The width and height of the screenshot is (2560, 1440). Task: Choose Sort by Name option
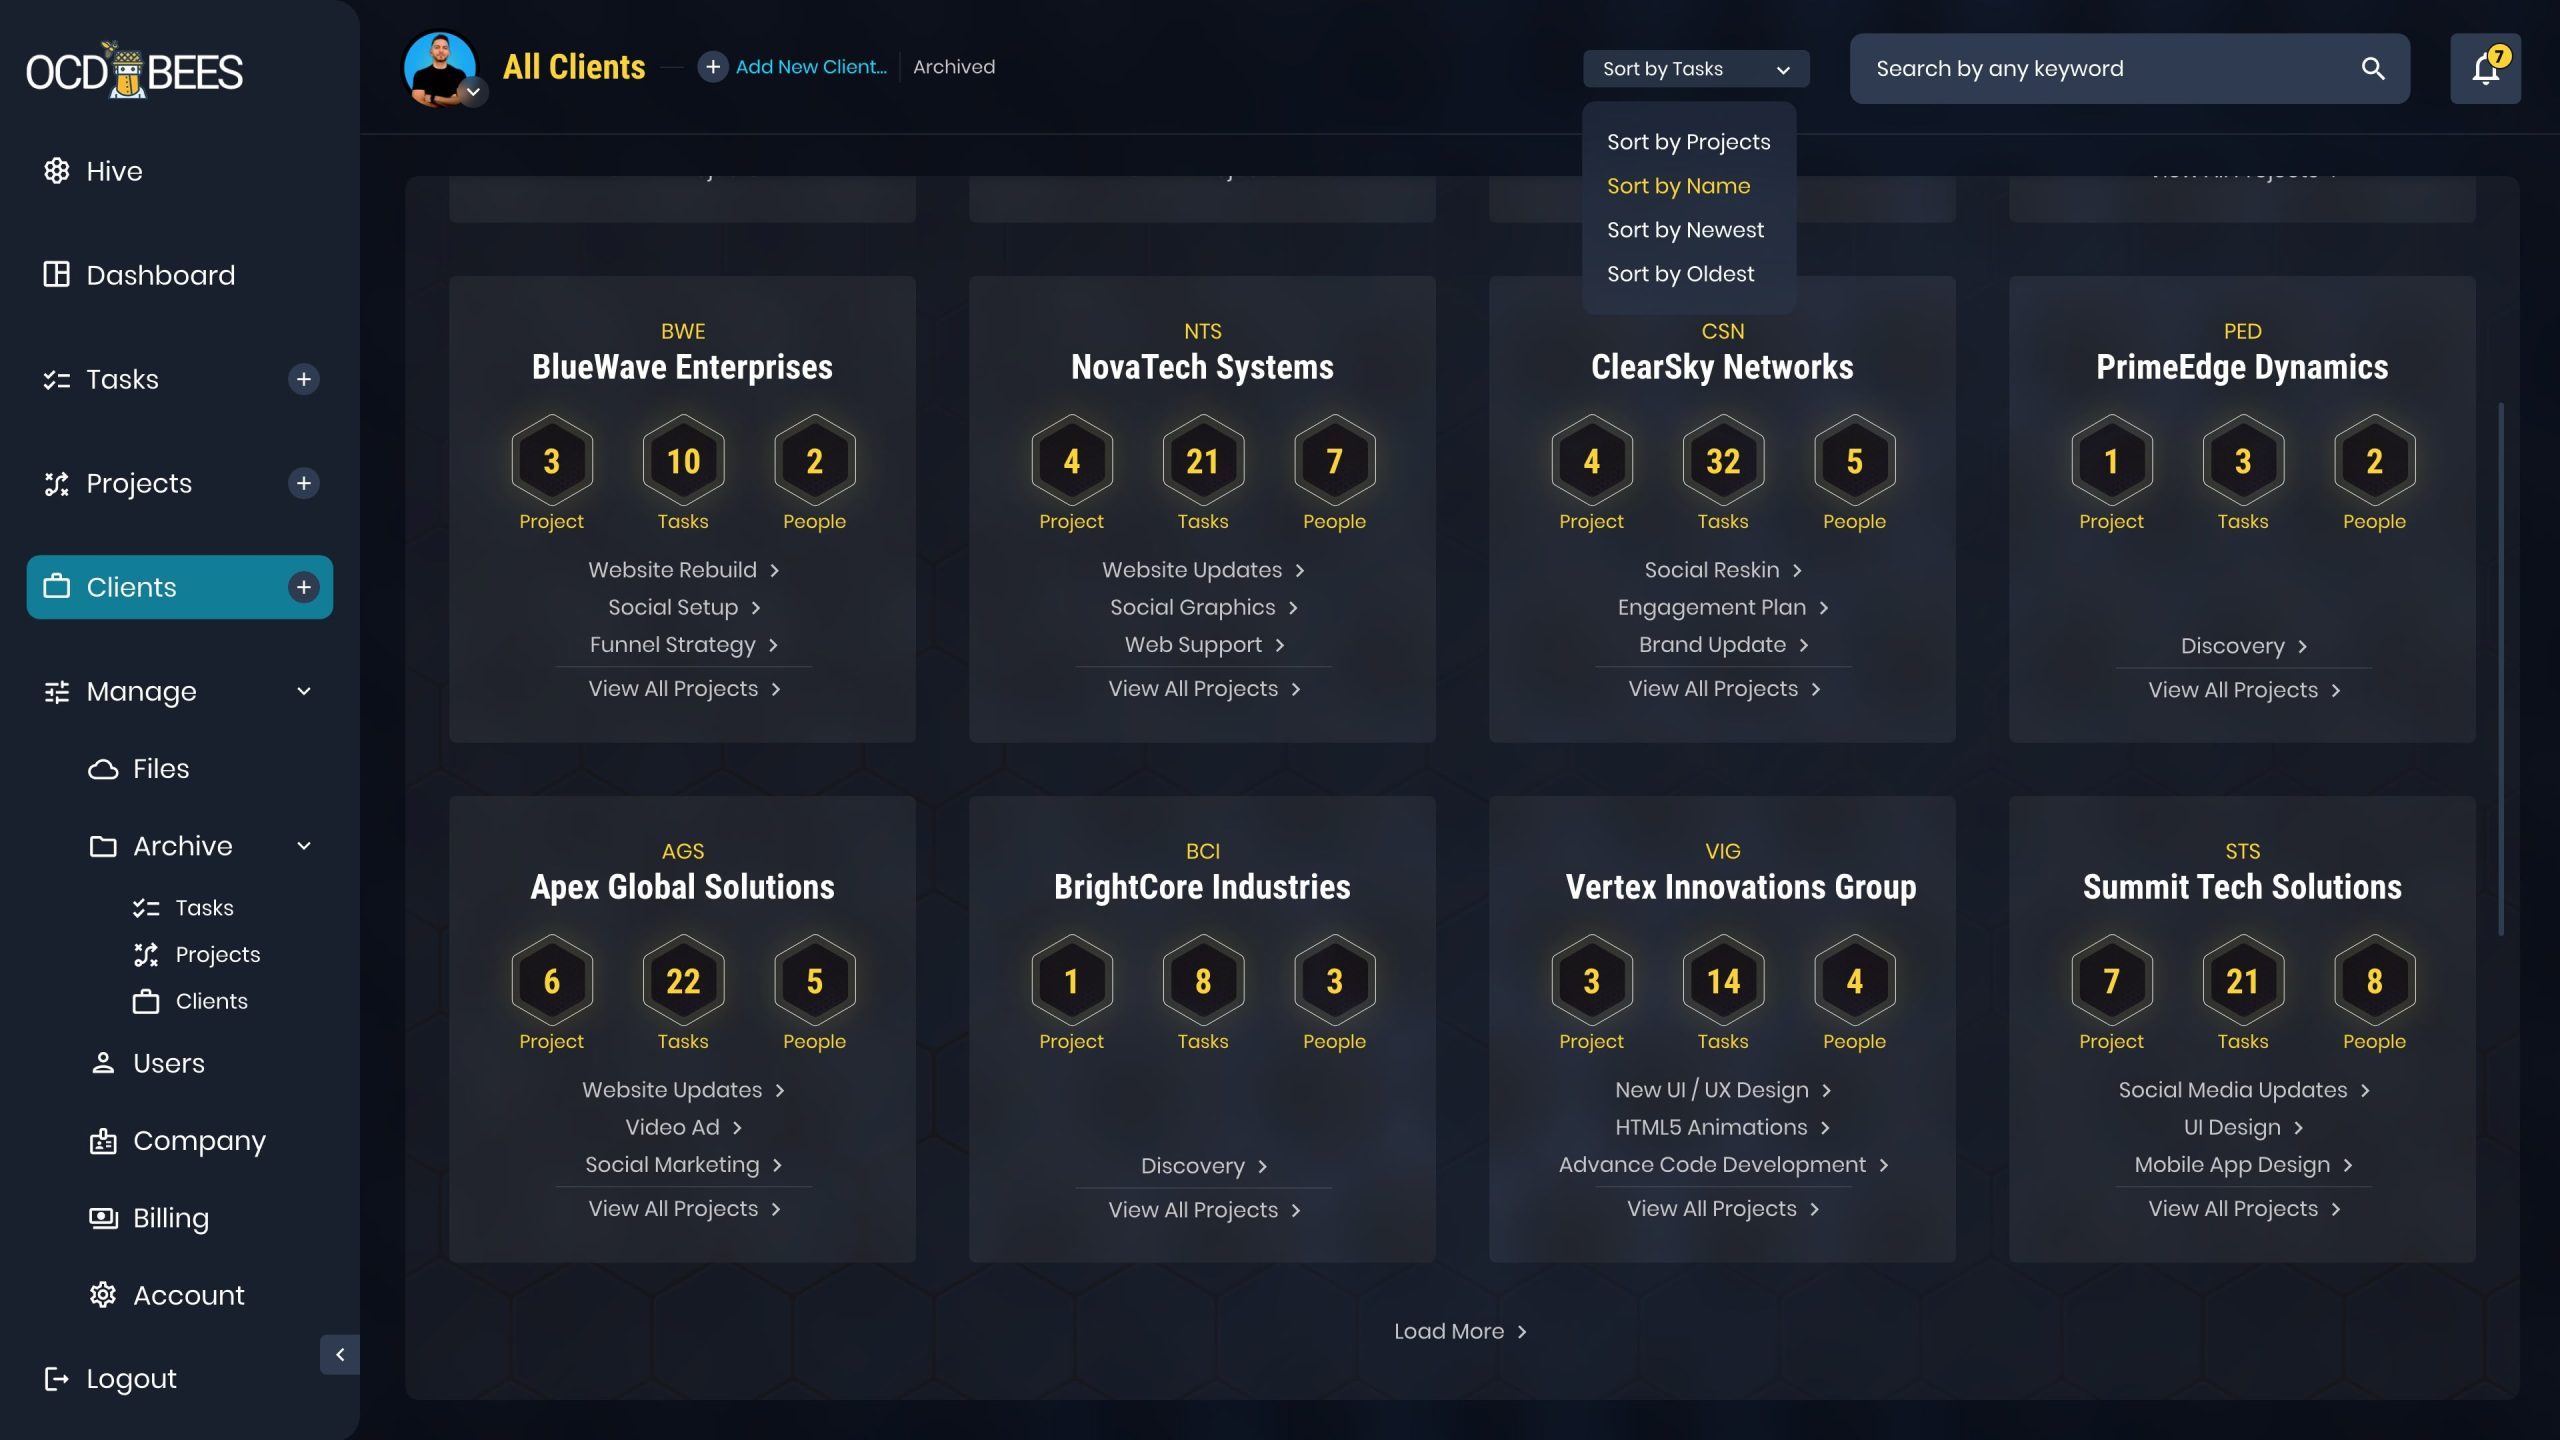click(x=1678, y=186)
